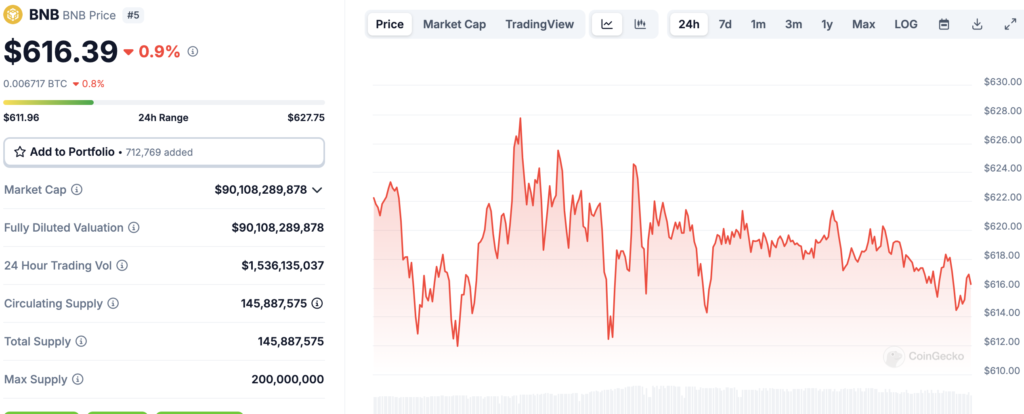1024x414 pixels.
Task: Click info icon beside 0.9% price change
Action: click(193, 51)
